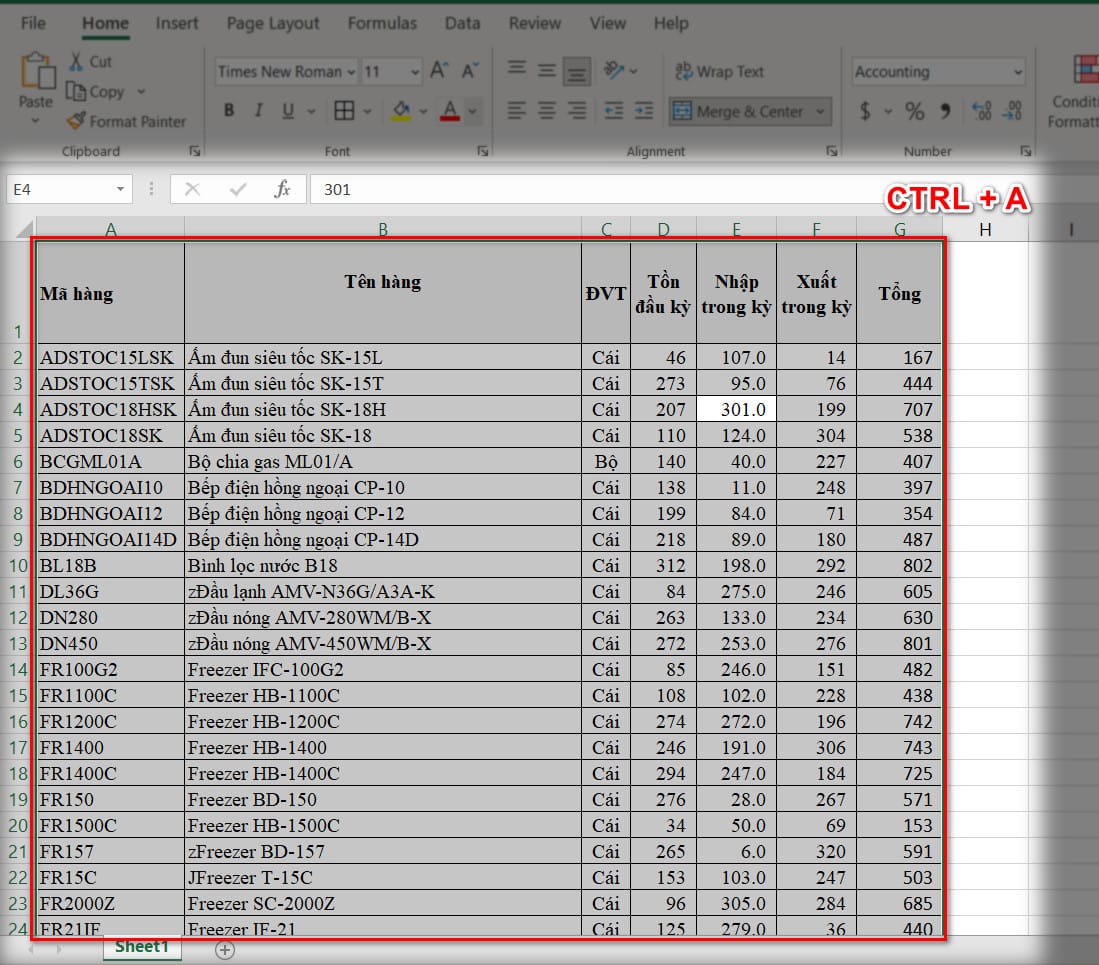Click the Increase Decimal icon
The width and height of the screenshot is (1099, 965).
981,111
